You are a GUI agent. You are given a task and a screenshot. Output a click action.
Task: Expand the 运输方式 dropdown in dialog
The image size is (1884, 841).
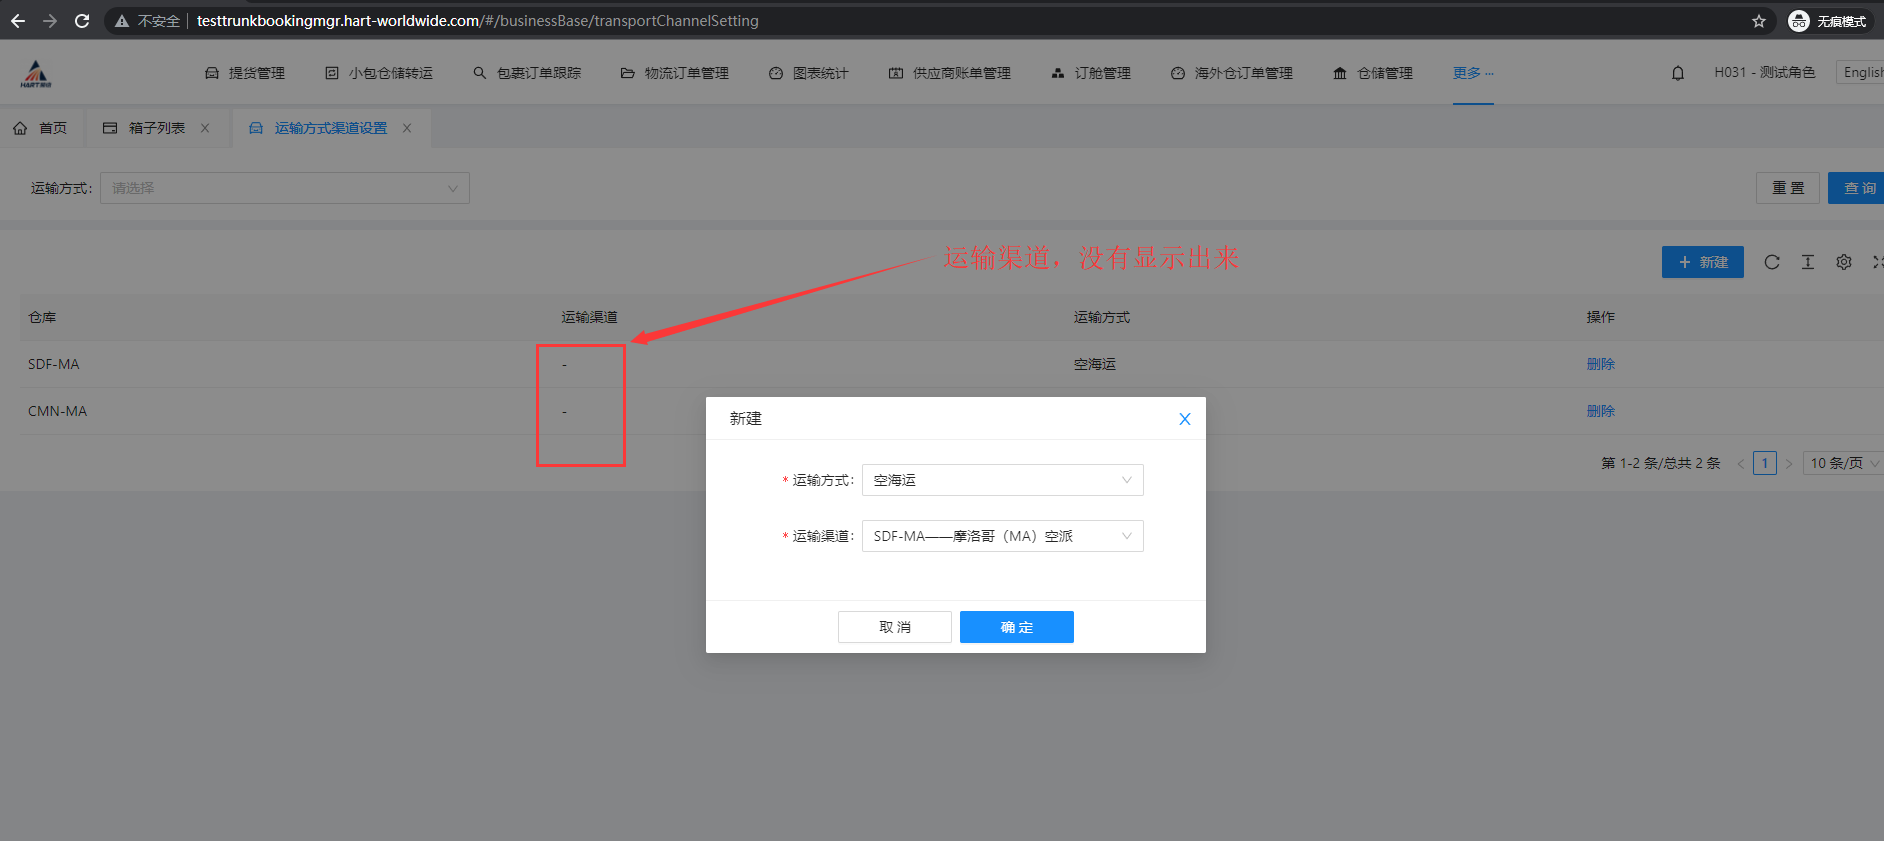point(1002,480)
